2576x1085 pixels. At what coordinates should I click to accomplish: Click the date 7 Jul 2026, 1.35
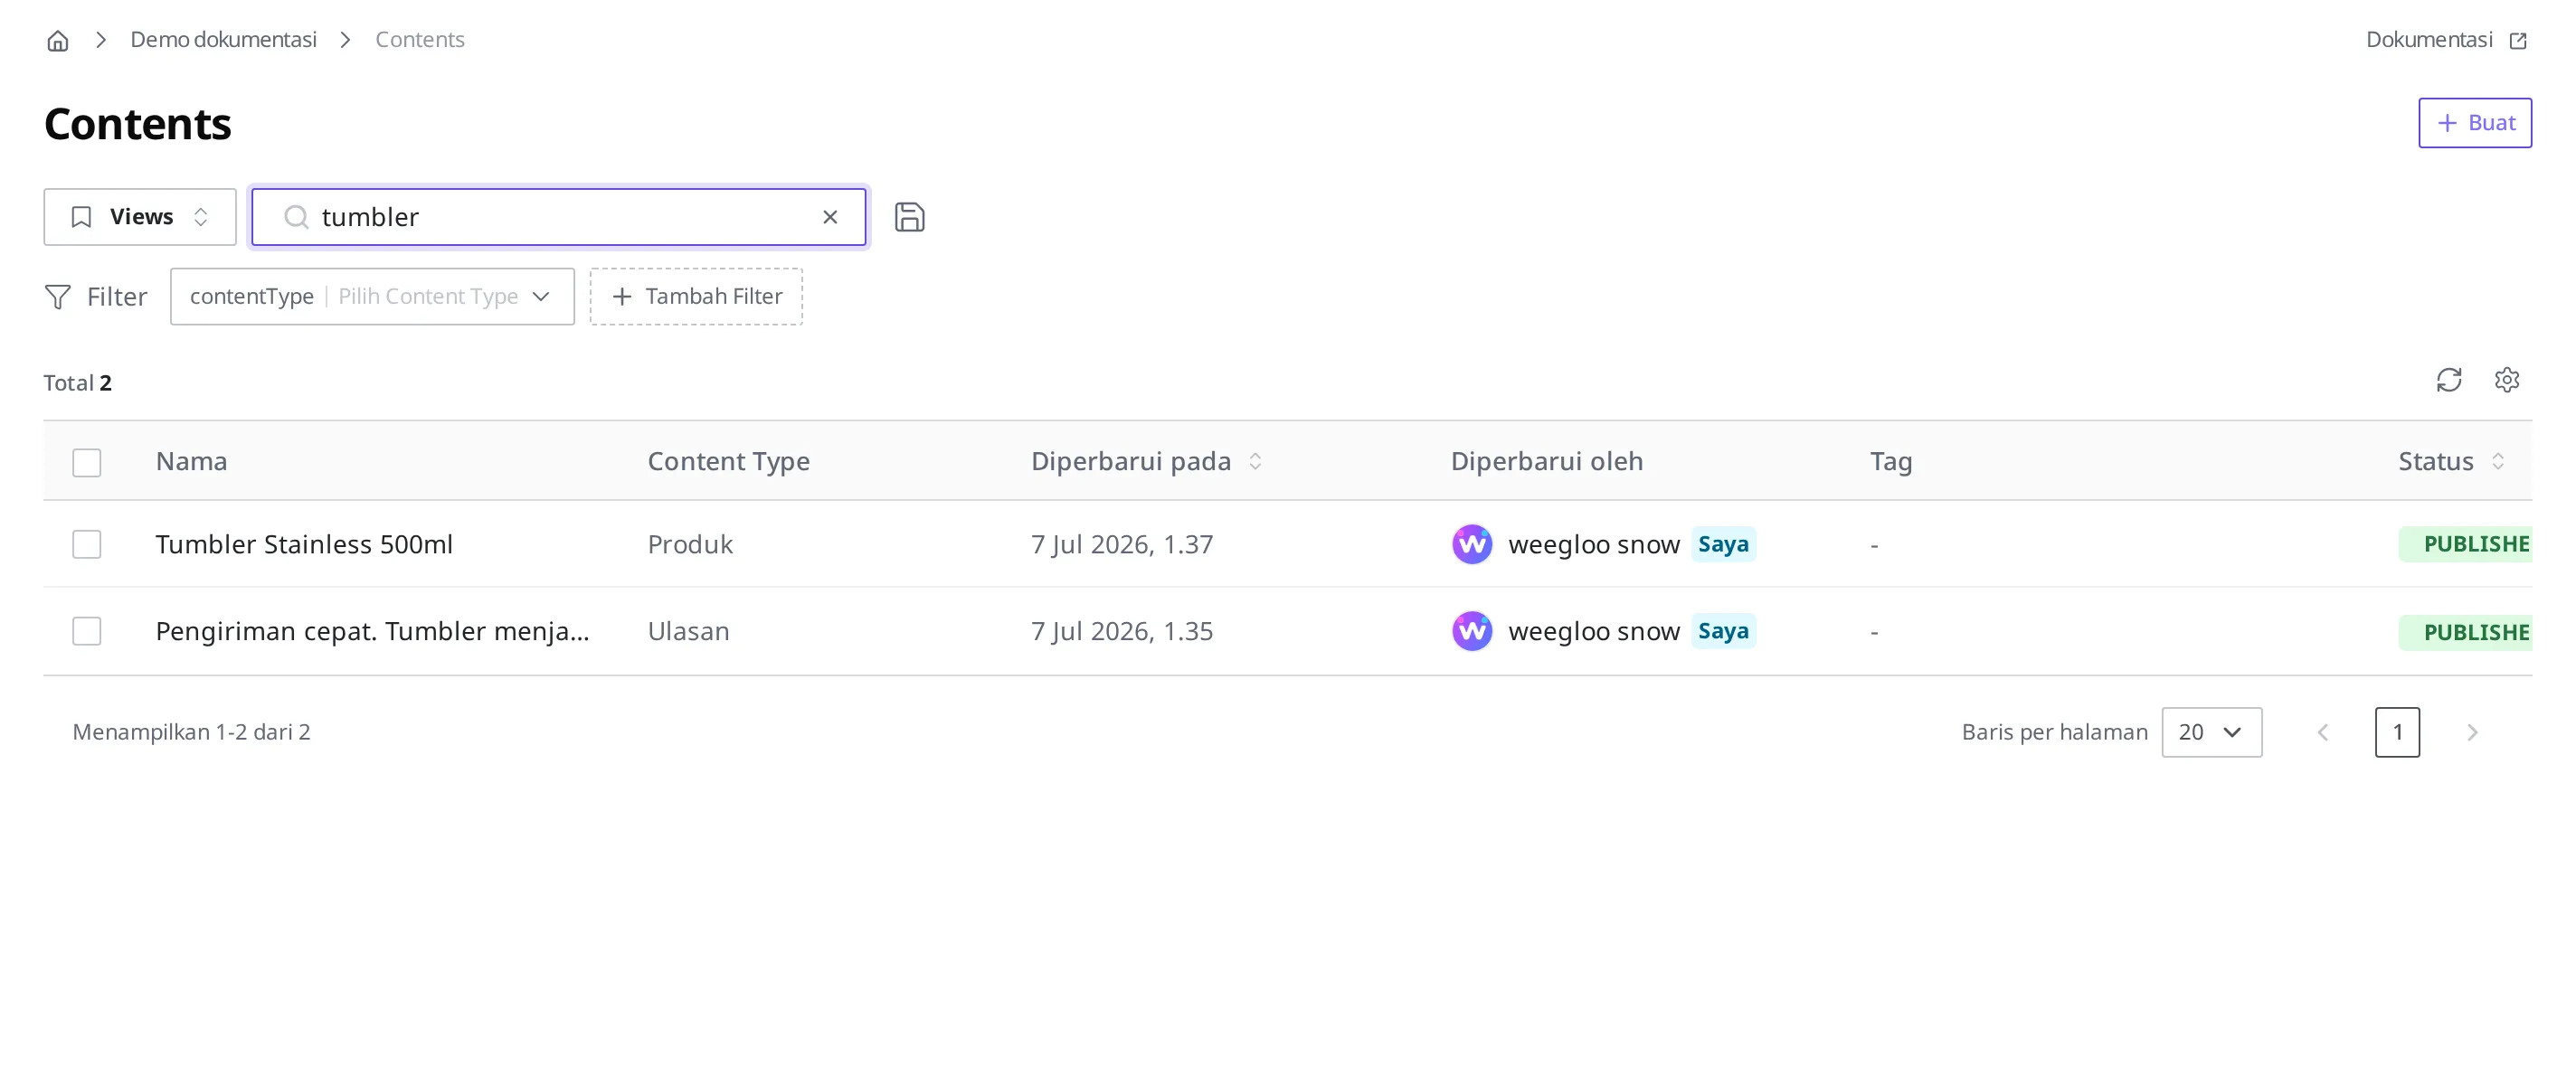1122,631
